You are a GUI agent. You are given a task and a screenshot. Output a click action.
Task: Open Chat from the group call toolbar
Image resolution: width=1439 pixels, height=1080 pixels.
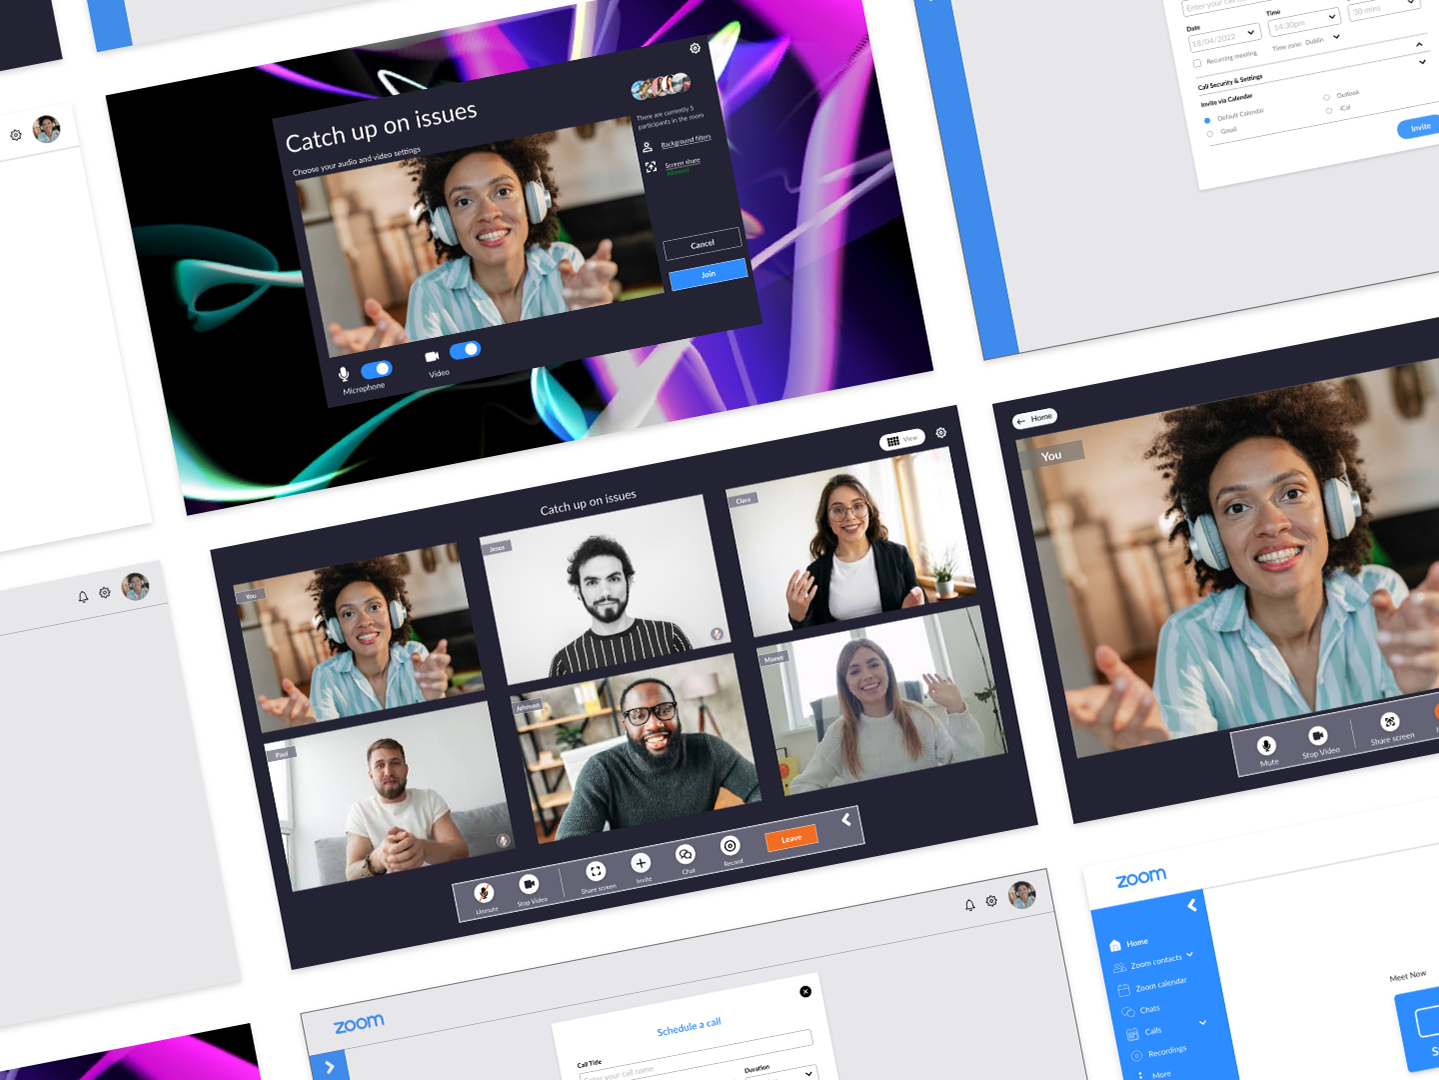685,855
